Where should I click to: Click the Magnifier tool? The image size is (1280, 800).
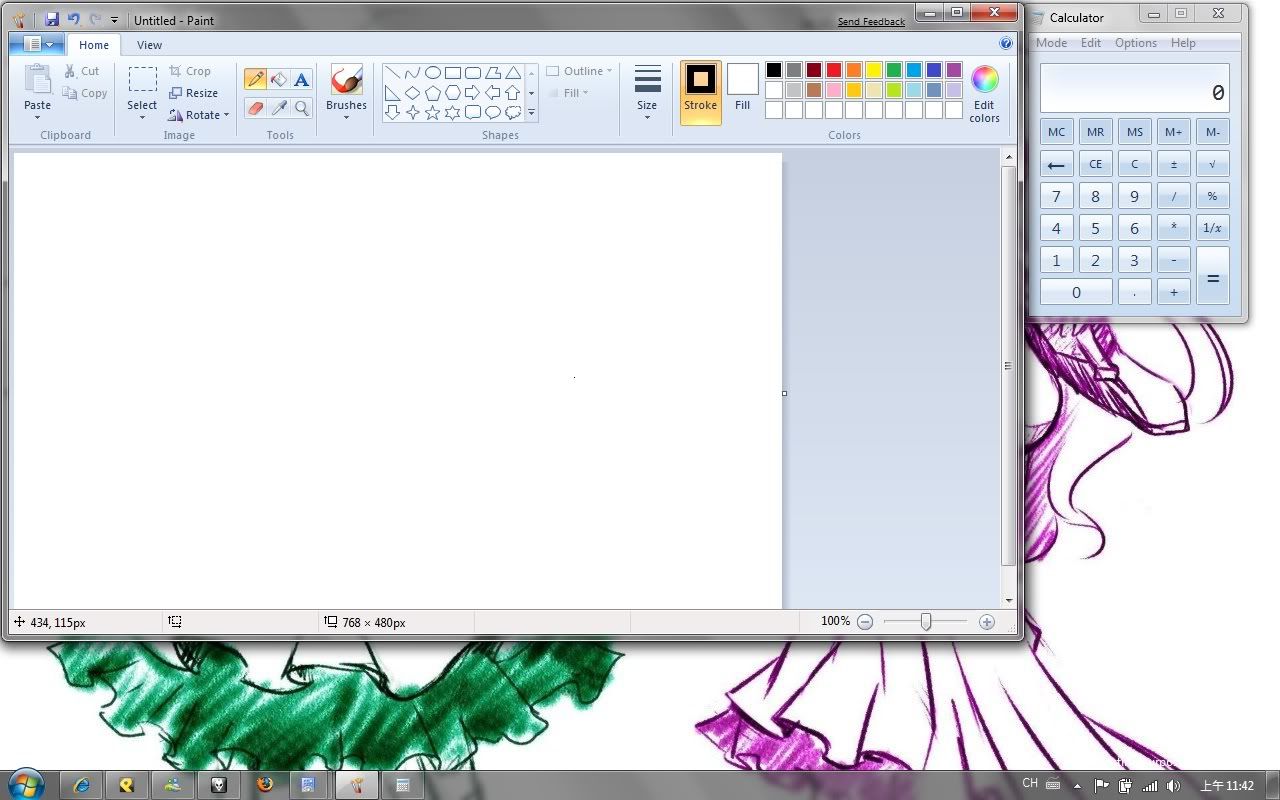pos(301,108)
